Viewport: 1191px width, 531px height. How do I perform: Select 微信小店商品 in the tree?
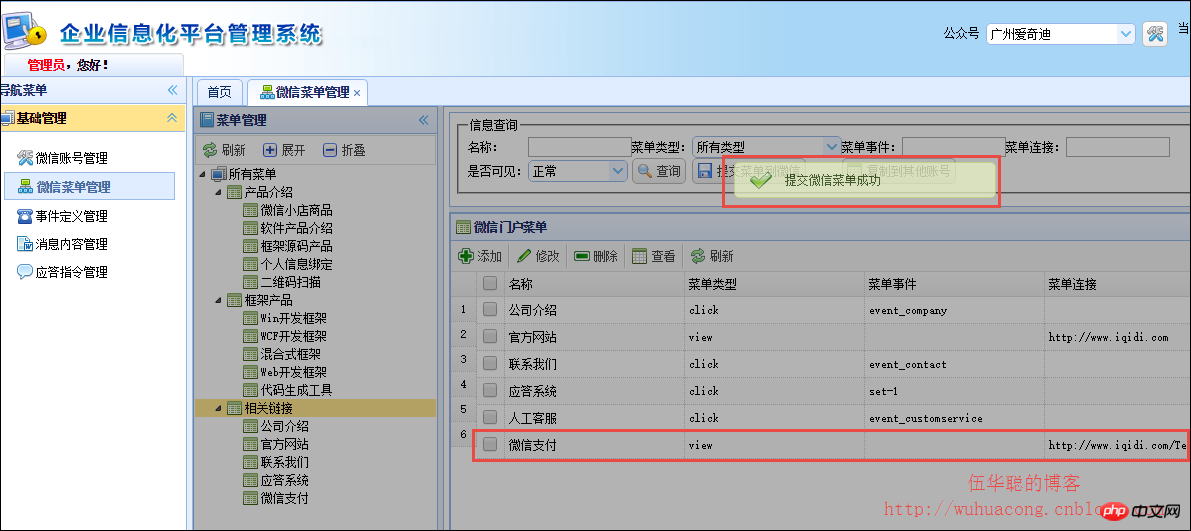(296, 210)
